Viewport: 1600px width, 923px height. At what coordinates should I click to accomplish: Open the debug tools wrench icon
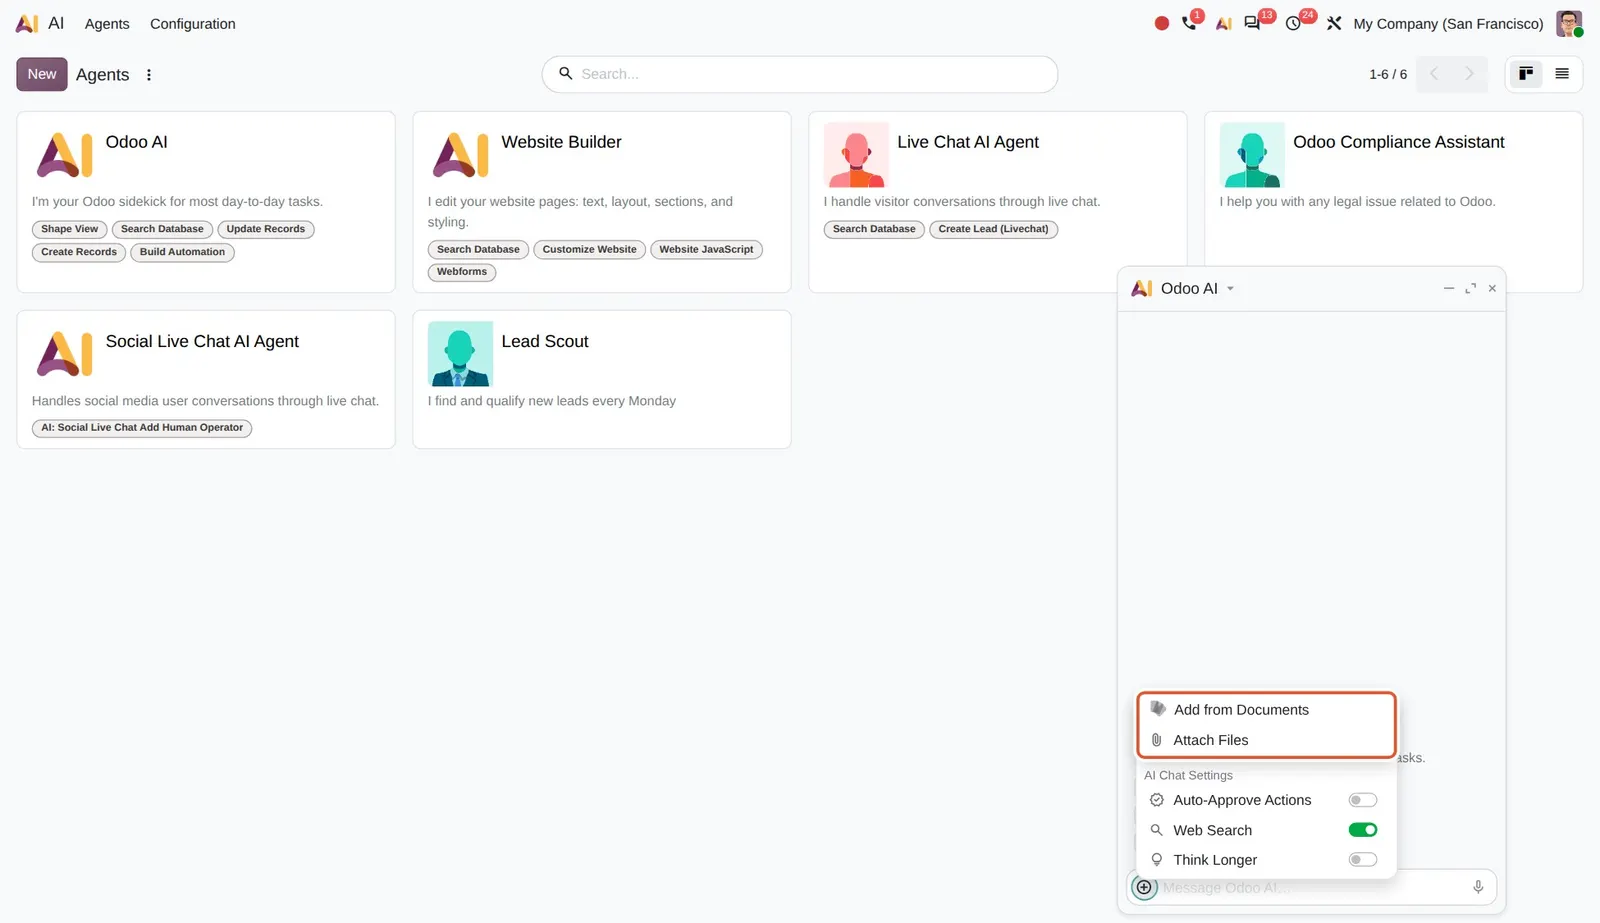click(x=1334, y=23)
